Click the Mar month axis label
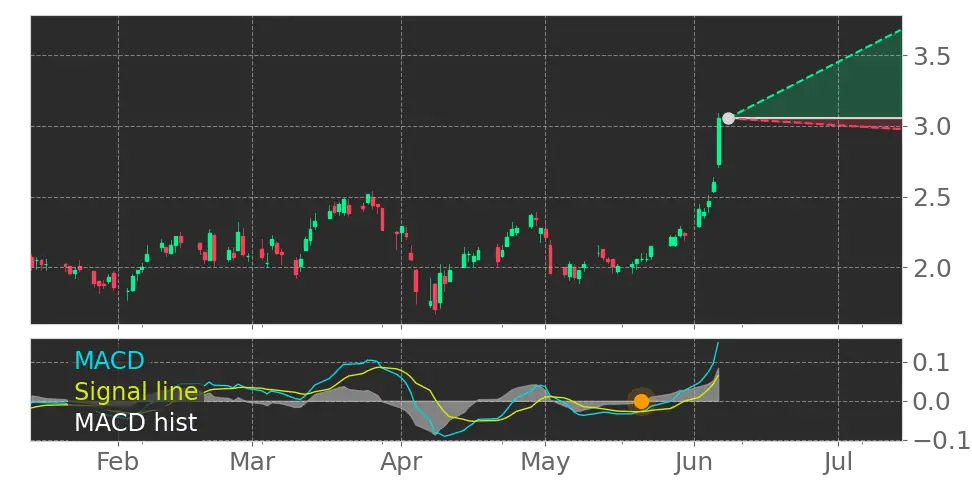Screen dimensions: 972x486 point(252,462)
